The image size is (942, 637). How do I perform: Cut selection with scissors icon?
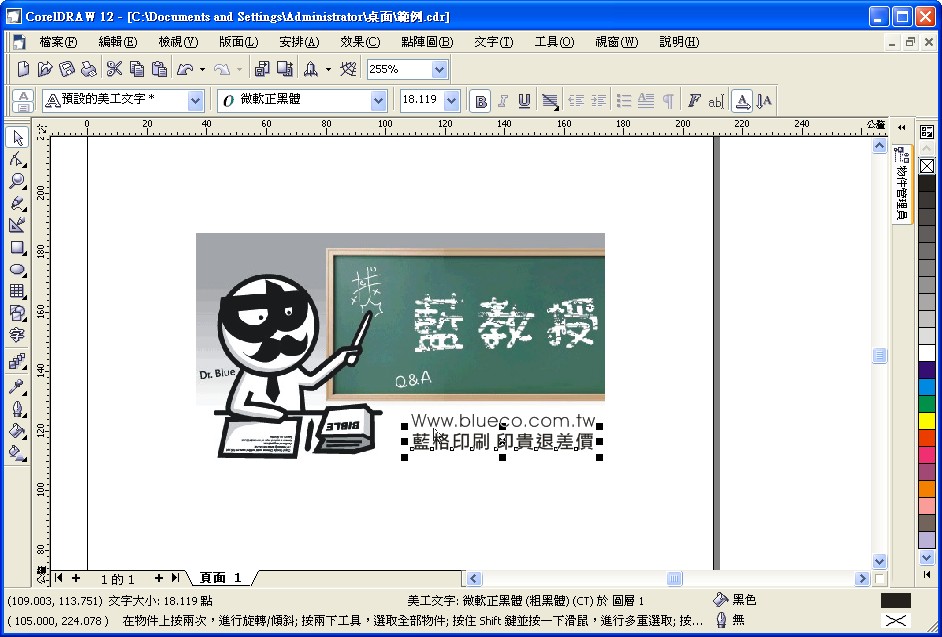pyautogui.click(x=114, y=69)
